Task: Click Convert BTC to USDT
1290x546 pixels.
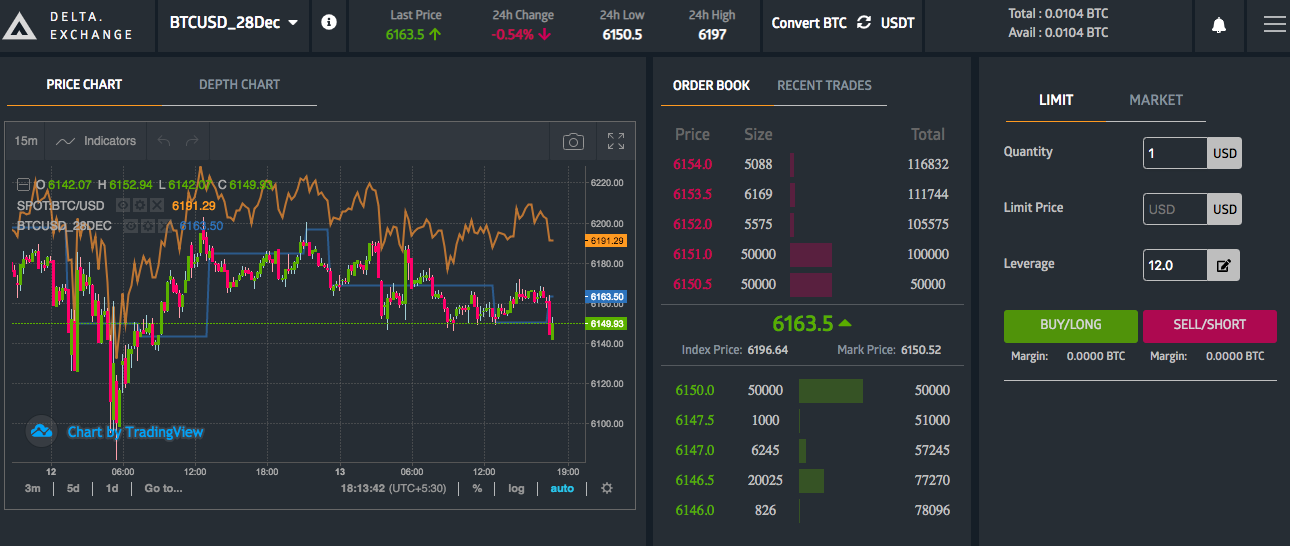Action: point(843,22)
